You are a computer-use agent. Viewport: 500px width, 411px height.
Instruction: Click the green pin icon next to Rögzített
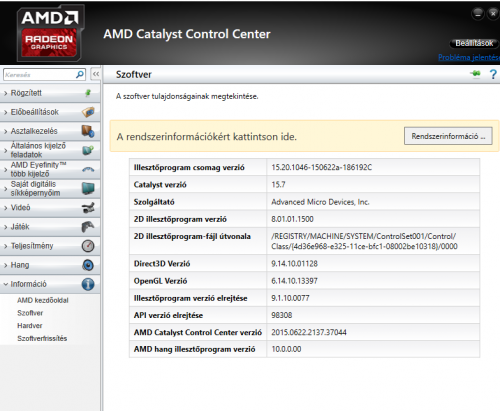[x=88, y=93]
